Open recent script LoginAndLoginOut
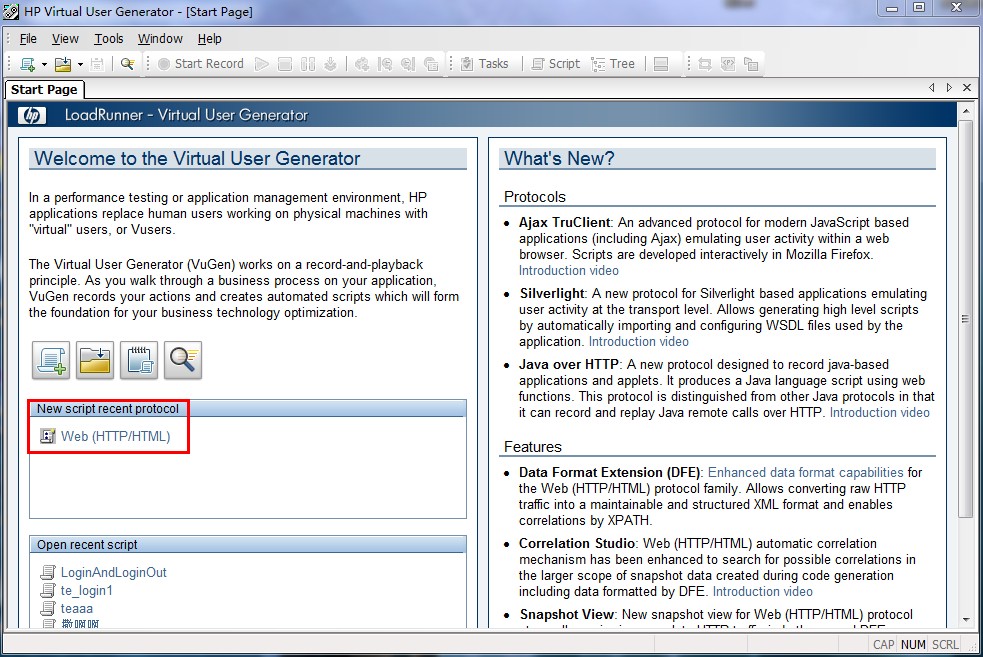 113,572
